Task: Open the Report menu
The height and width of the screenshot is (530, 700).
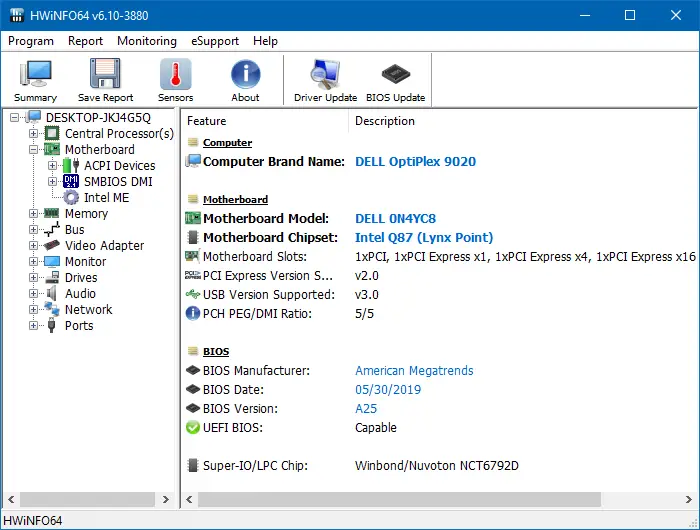Action: tap(85, 41)
